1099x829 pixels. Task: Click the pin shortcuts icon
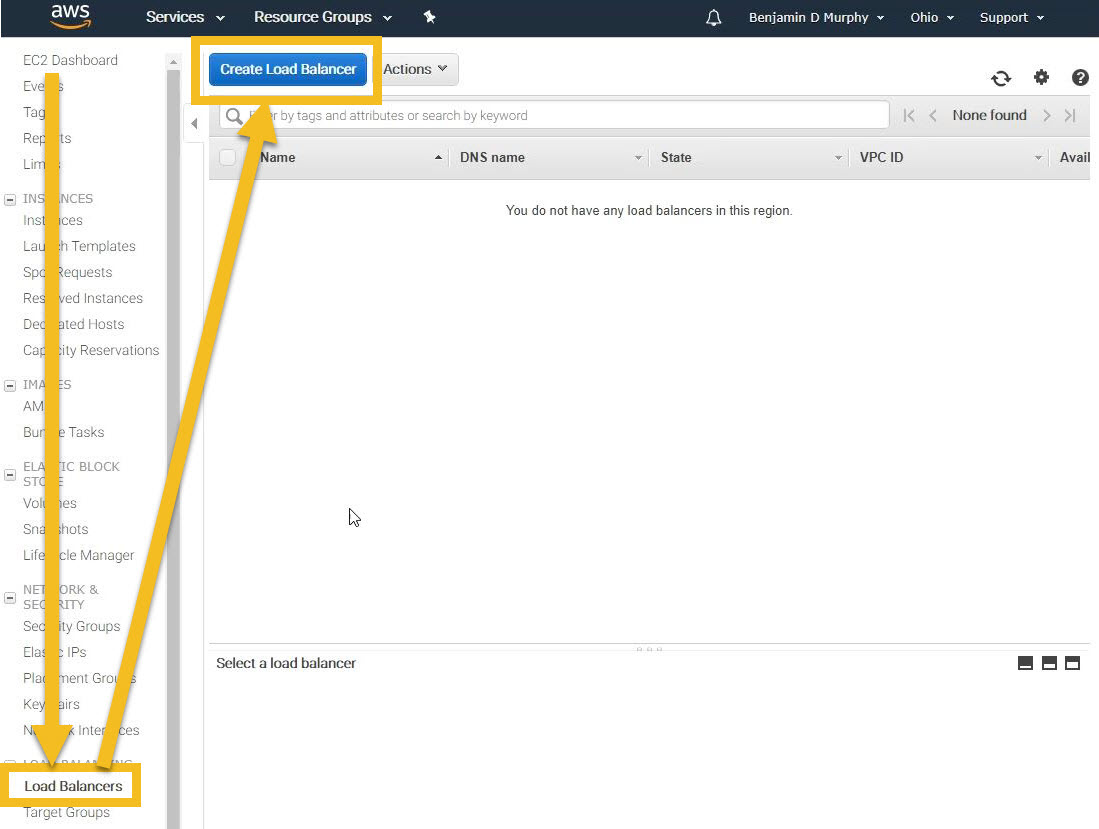point(430,17)
